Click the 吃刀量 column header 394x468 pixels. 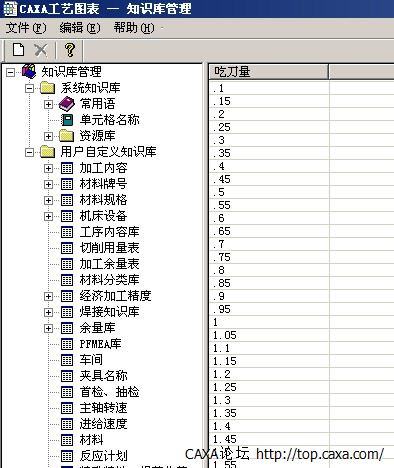269,72
